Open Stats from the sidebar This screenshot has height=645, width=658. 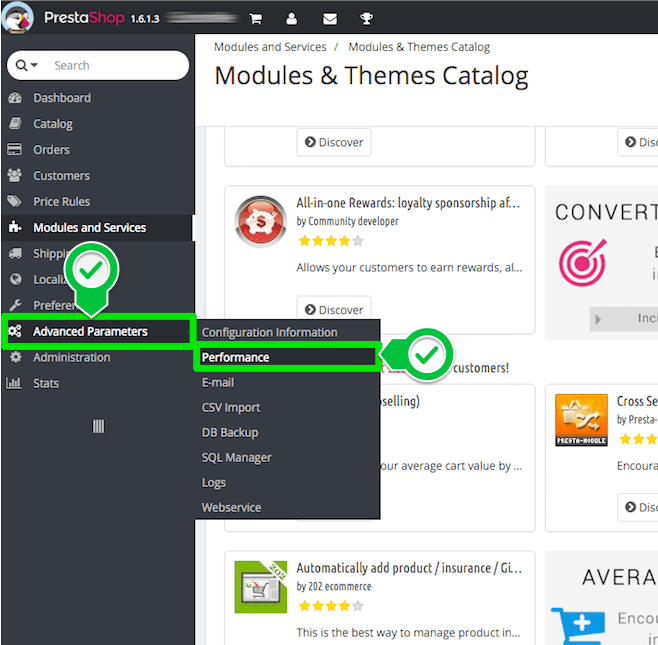click(46, 384)
